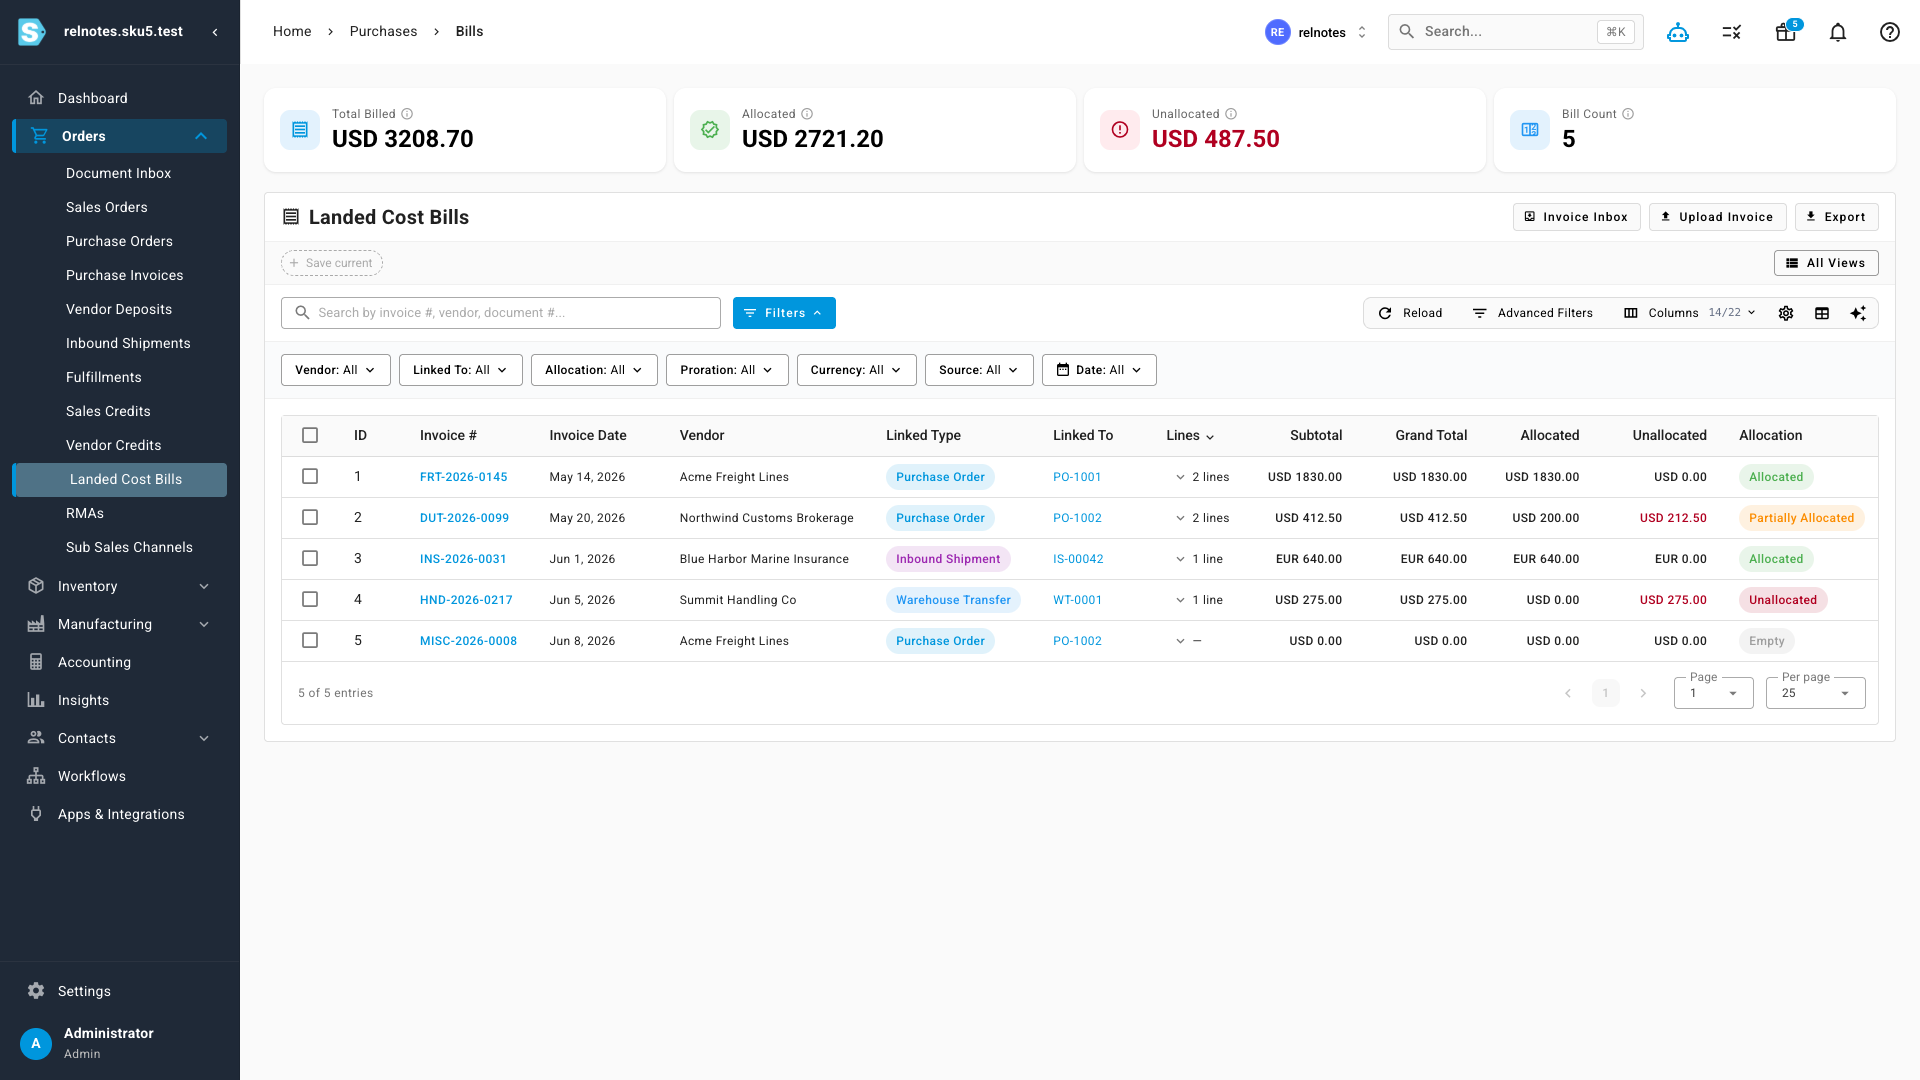The image size is (1920, 1080).
Task: Click the blue Filters button
Action: [784, 313]
